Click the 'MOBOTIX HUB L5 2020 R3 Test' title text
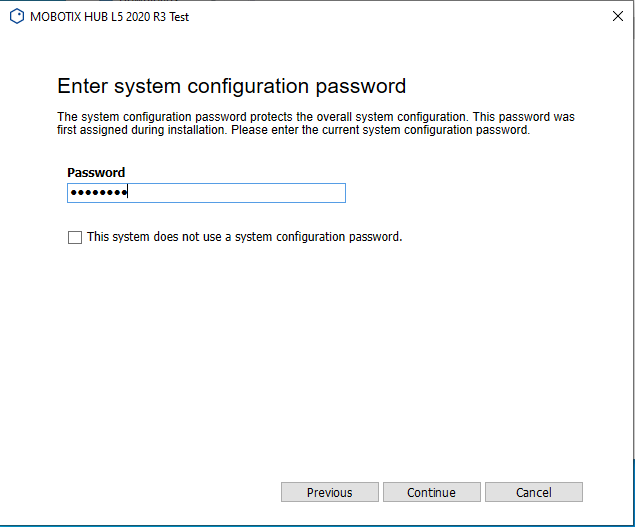The image size is (635, 527). (x=110, y=17)
